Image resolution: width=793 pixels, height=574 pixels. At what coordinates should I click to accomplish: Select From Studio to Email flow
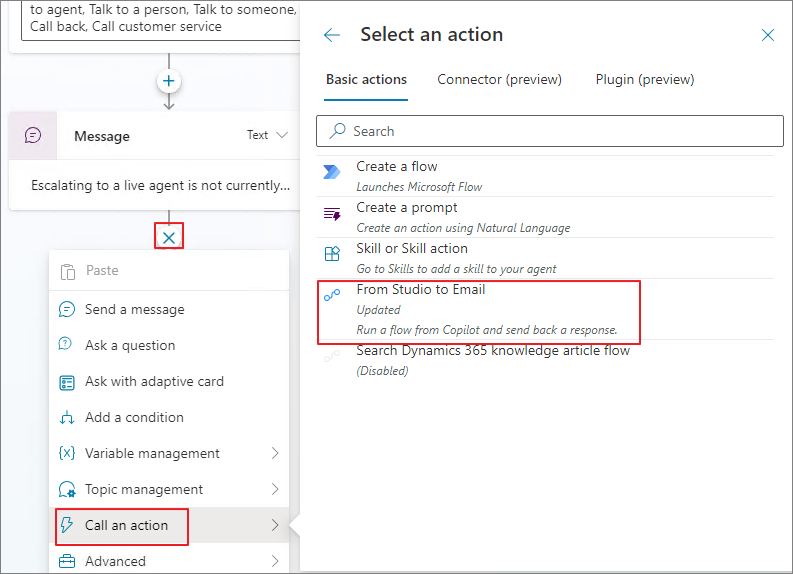point(478,310)
